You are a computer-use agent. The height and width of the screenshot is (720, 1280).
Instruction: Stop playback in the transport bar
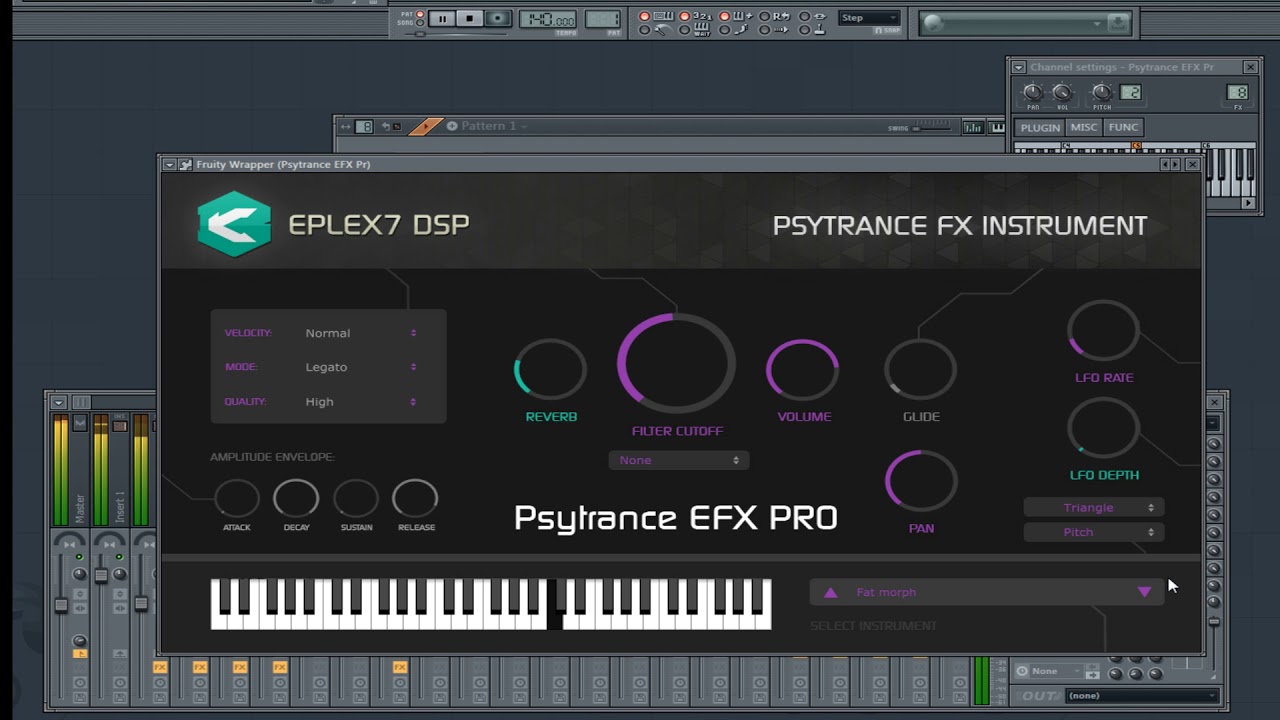click(x=470, y=19)
